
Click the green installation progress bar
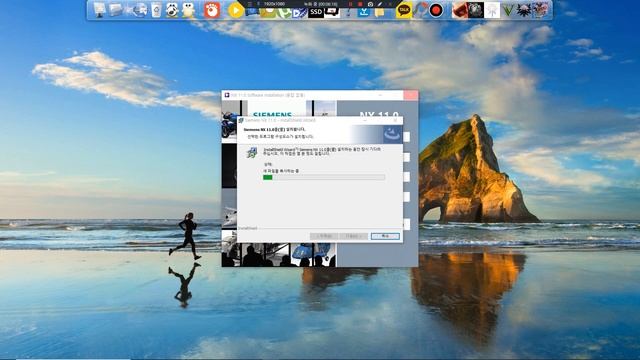coord(324,178)
